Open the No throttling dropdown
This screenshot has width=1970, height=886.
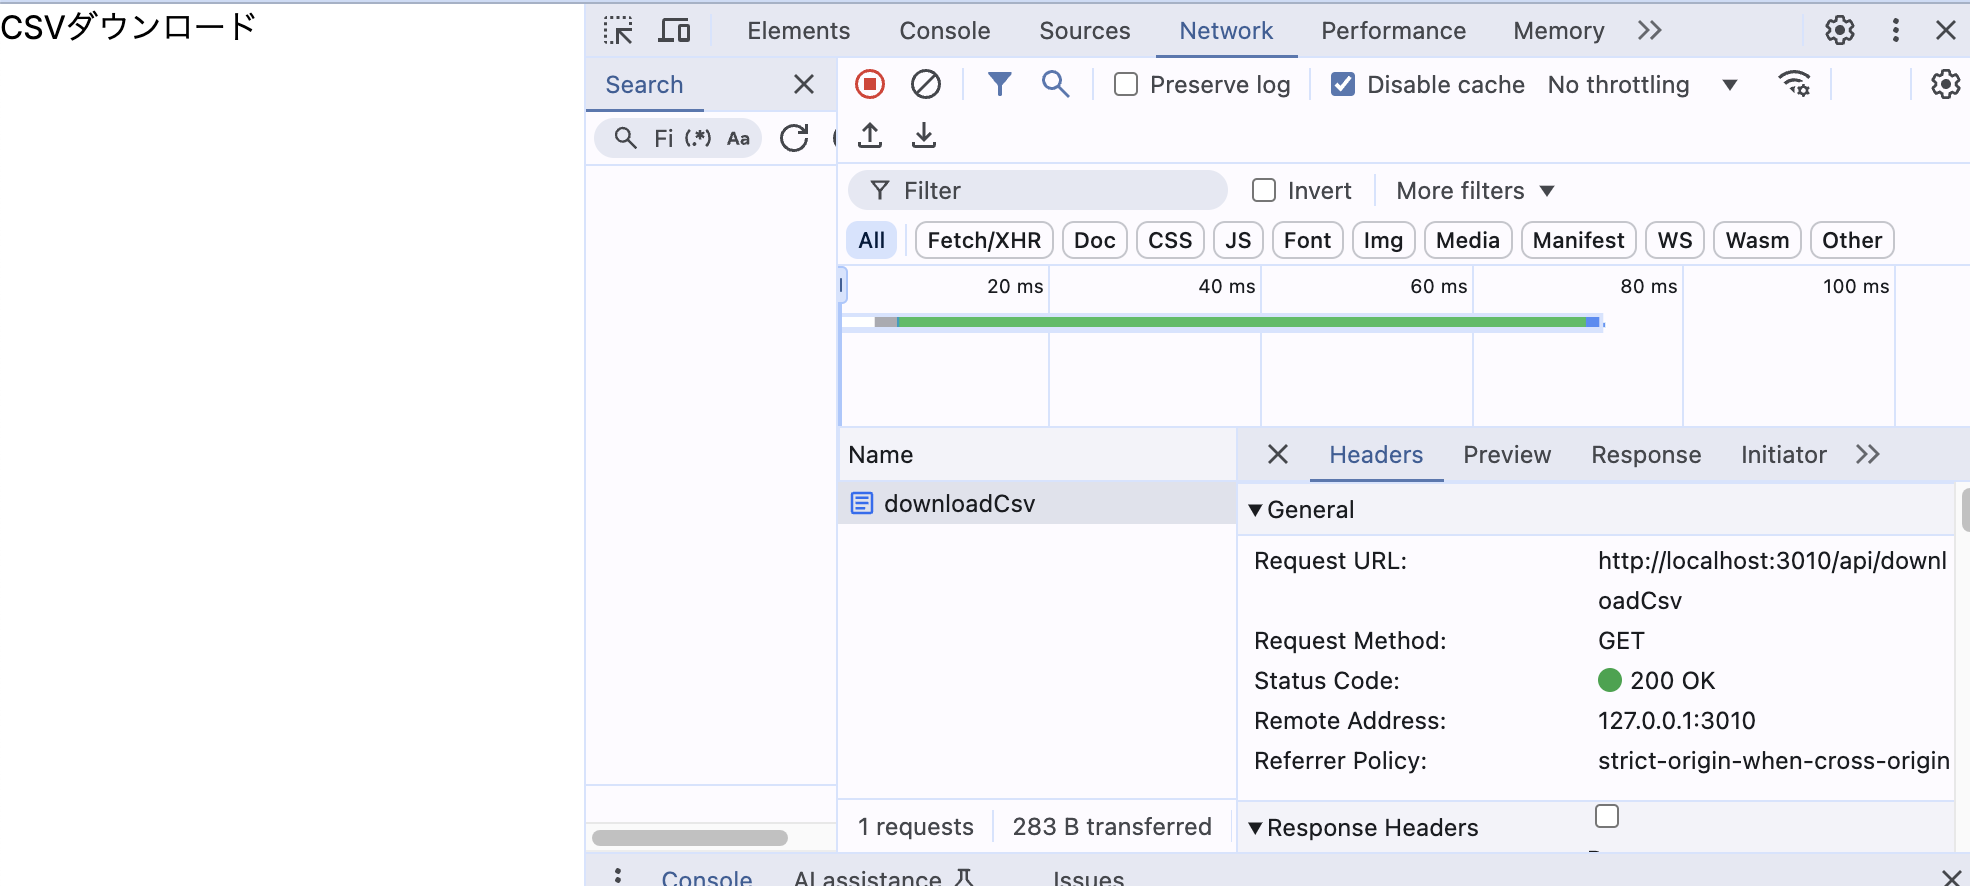(1642, 85)
